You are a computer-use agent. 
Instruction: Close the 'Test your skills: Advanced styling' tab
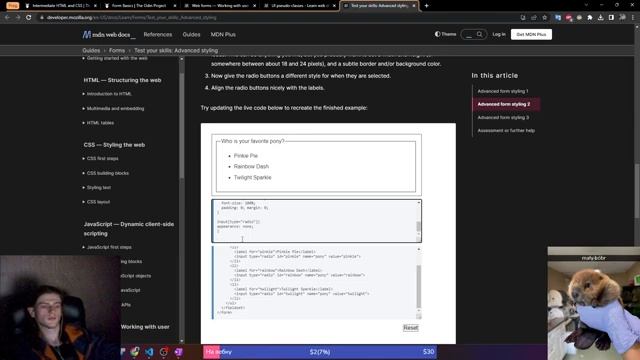pyautogui.click(x=413, y=6)
